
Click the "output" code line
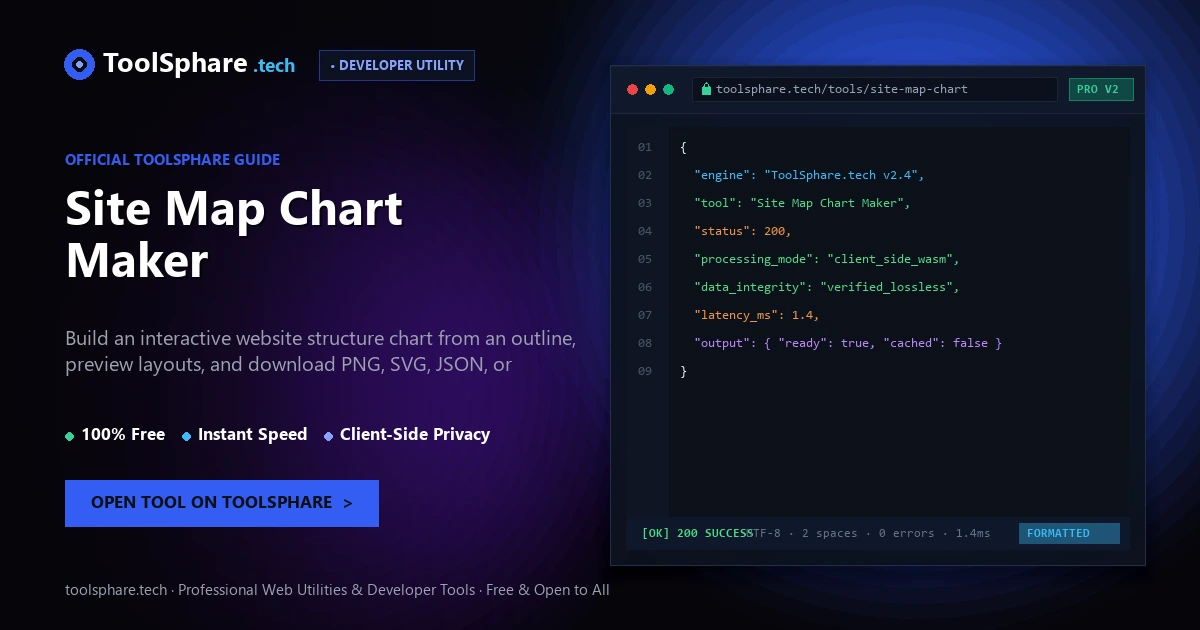point(848,343)
